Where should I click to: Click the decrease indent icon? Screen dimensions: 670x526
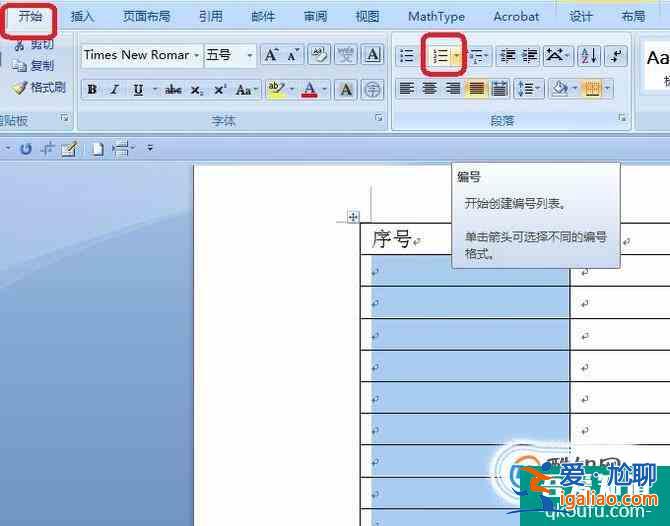point(508,56)
